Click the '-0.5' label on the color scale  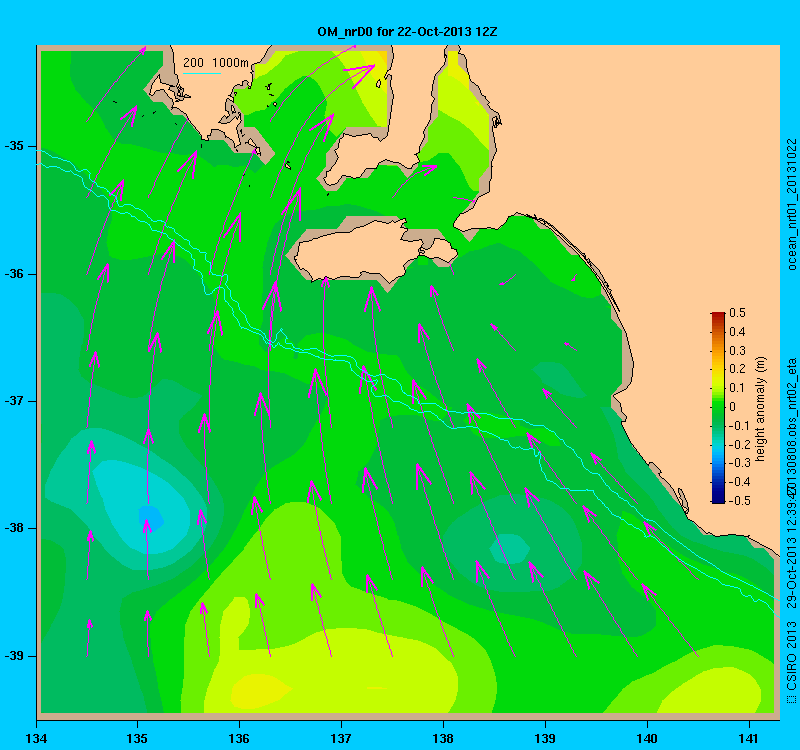[x=739, y=501]
